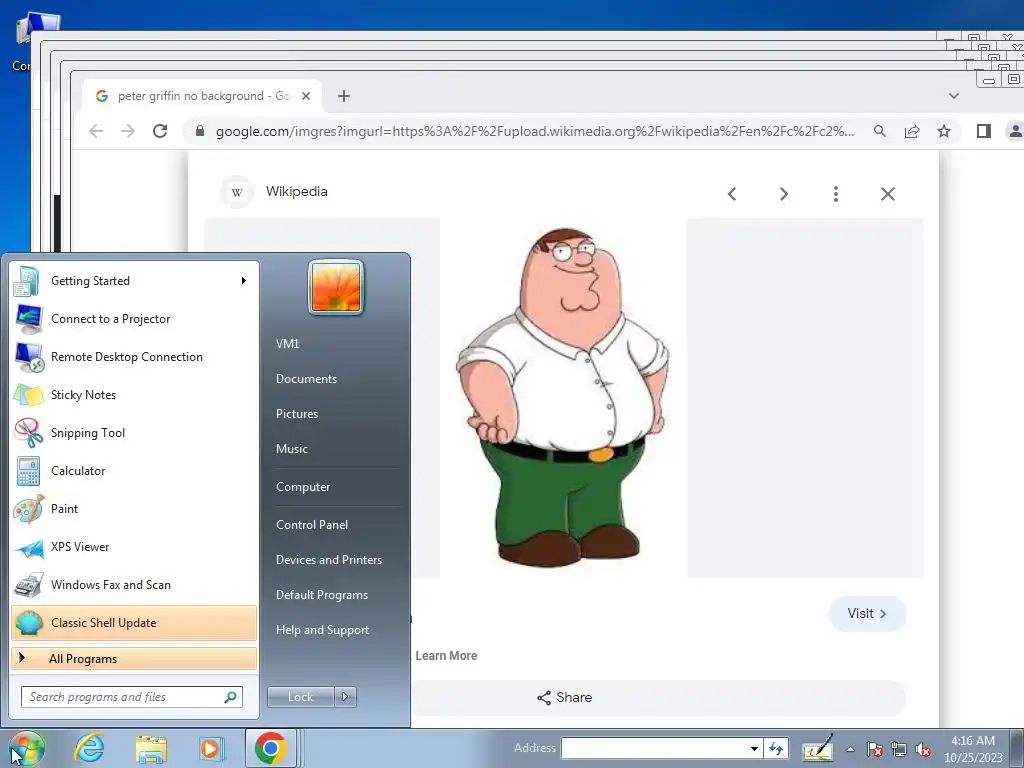Click the XPS Viewer paper plane icon
This screenshot has height=768, width=1024.
point(29,547)
